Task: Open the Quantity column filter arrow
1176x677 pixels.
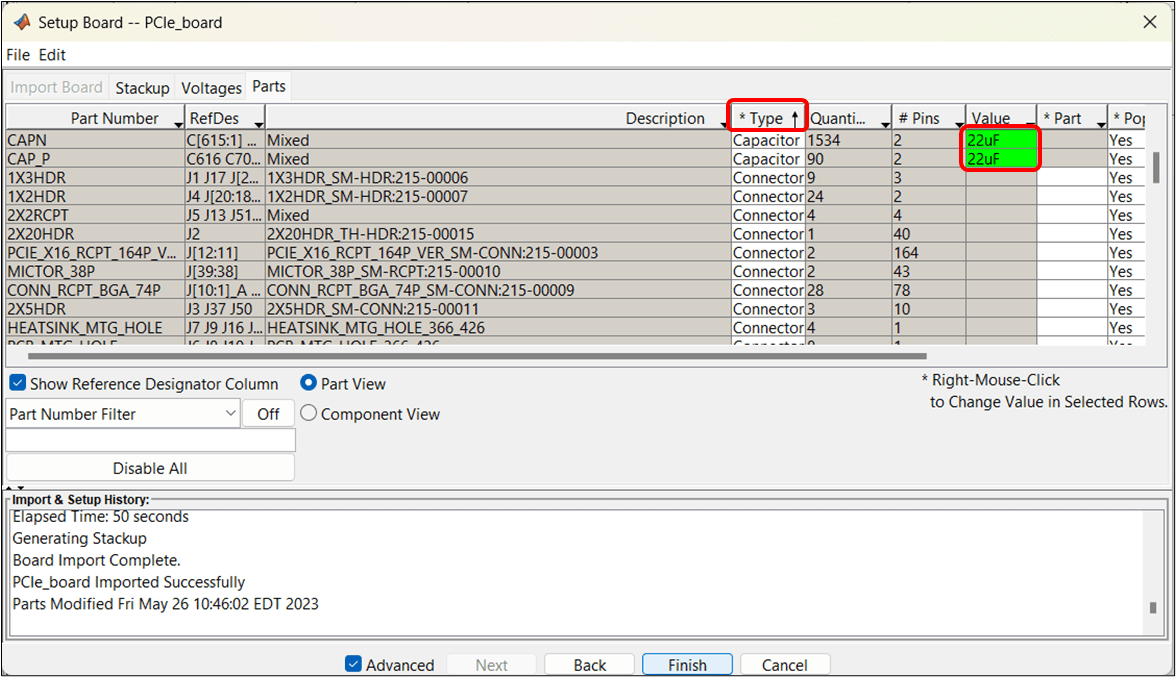Action: (885, 124)
